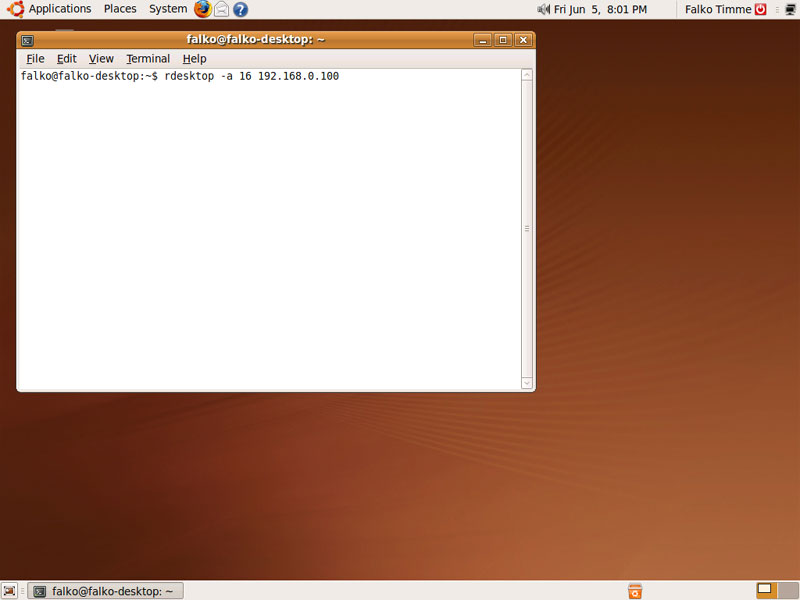Open the terminal Help menu
The image size is (800, 600).
[x=194, y=59]
